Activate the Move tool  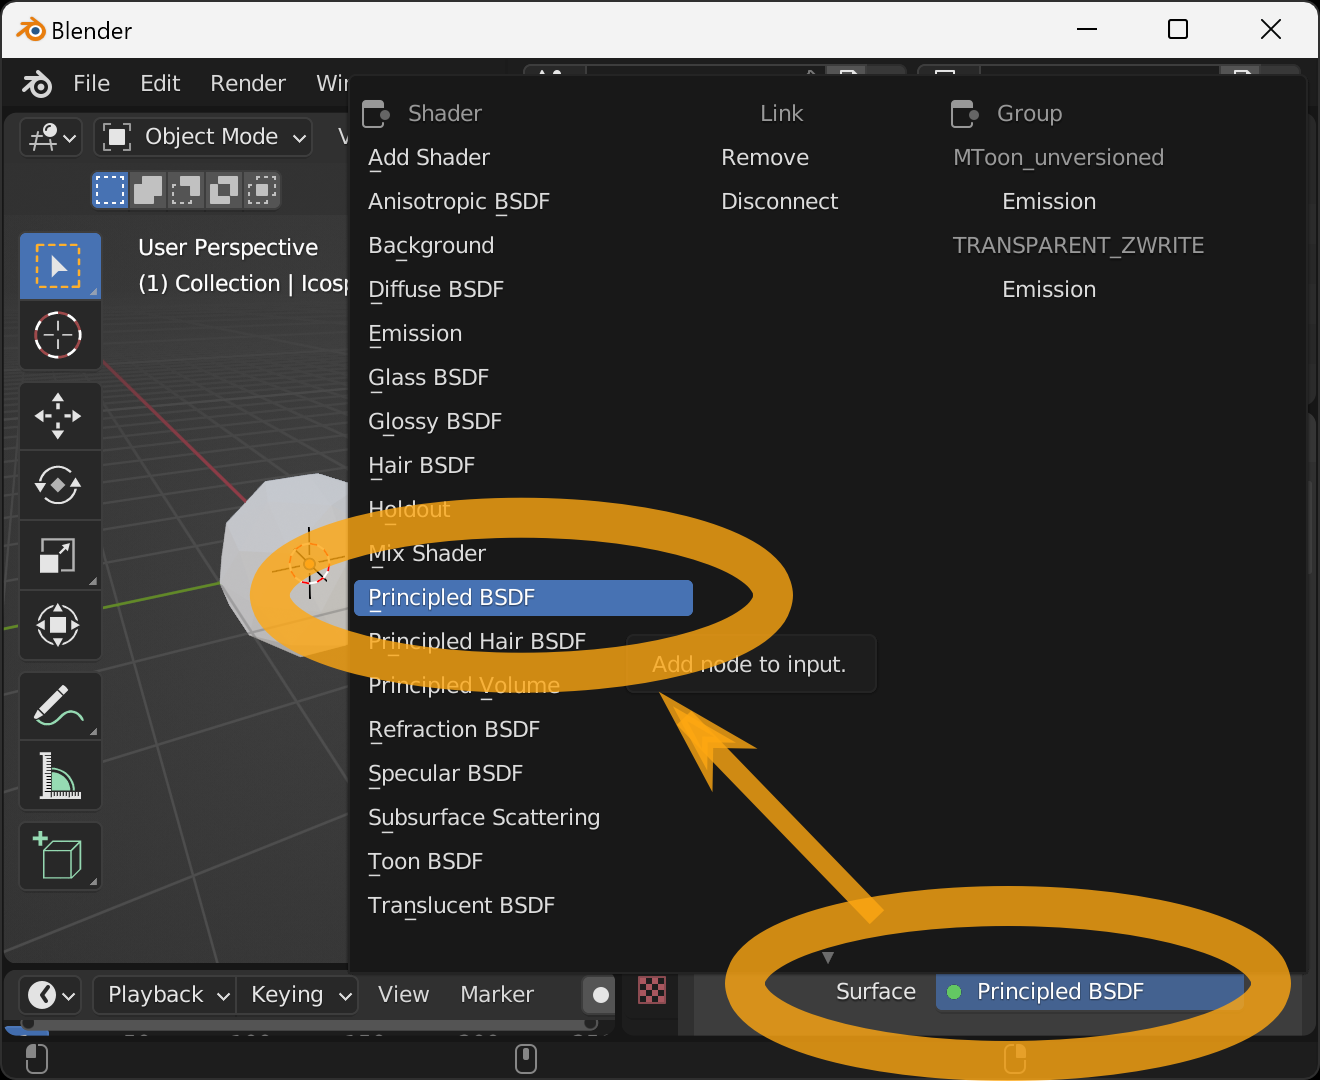coord(60,416)
